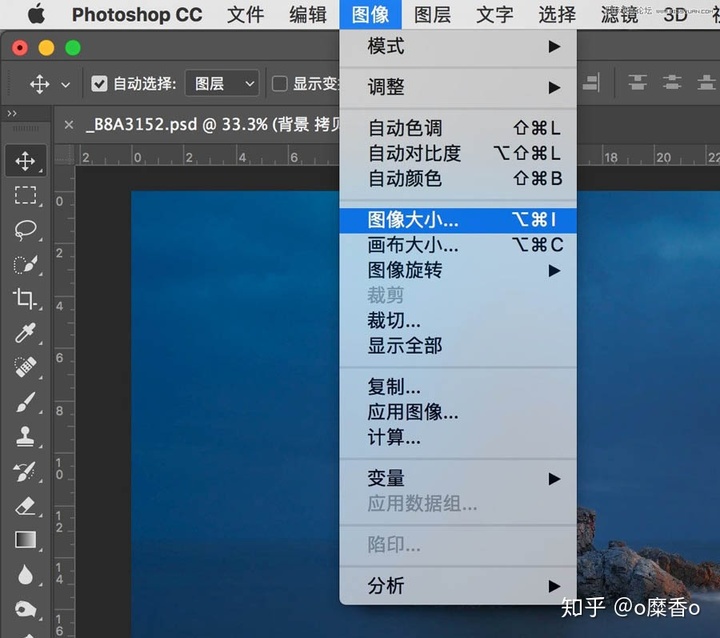Open the Photoshop CC application menu

pyautogui.click(x=137, y=15)
